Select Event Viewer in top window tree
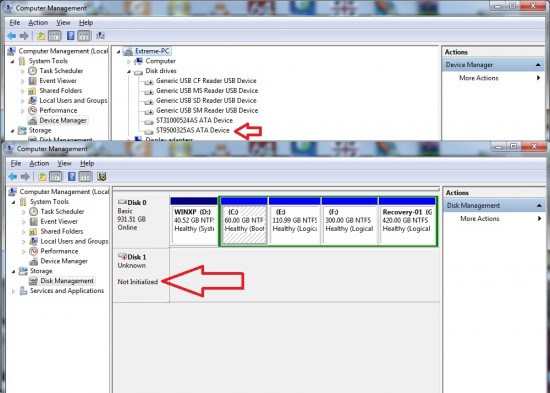550x393 pixels. [58, 81]
